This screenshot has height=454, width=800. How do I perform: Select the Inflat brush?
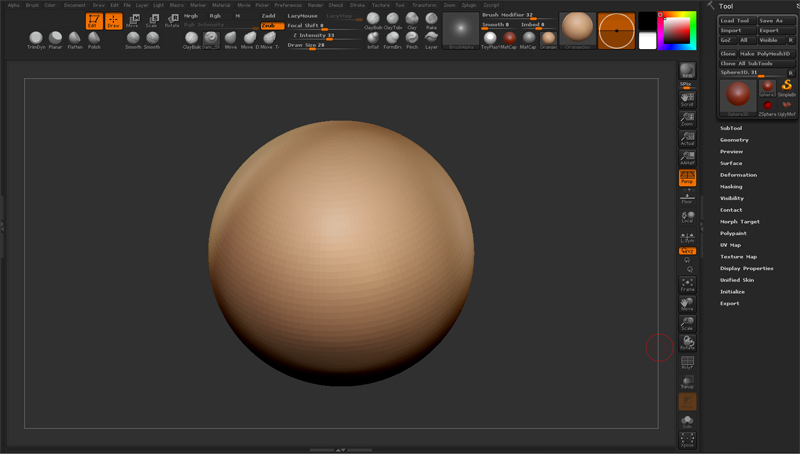(373, 40)
